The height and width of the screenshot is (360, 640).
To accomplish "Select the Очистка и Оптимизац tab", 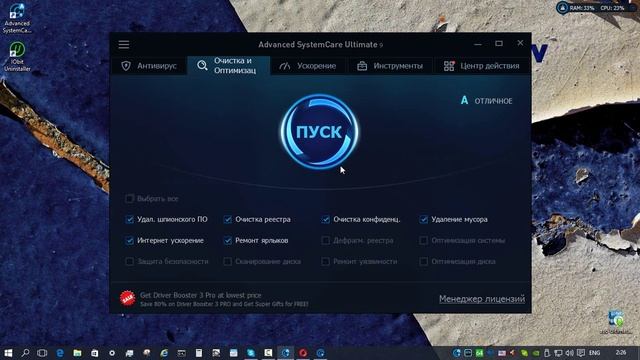I will point(229,65).
